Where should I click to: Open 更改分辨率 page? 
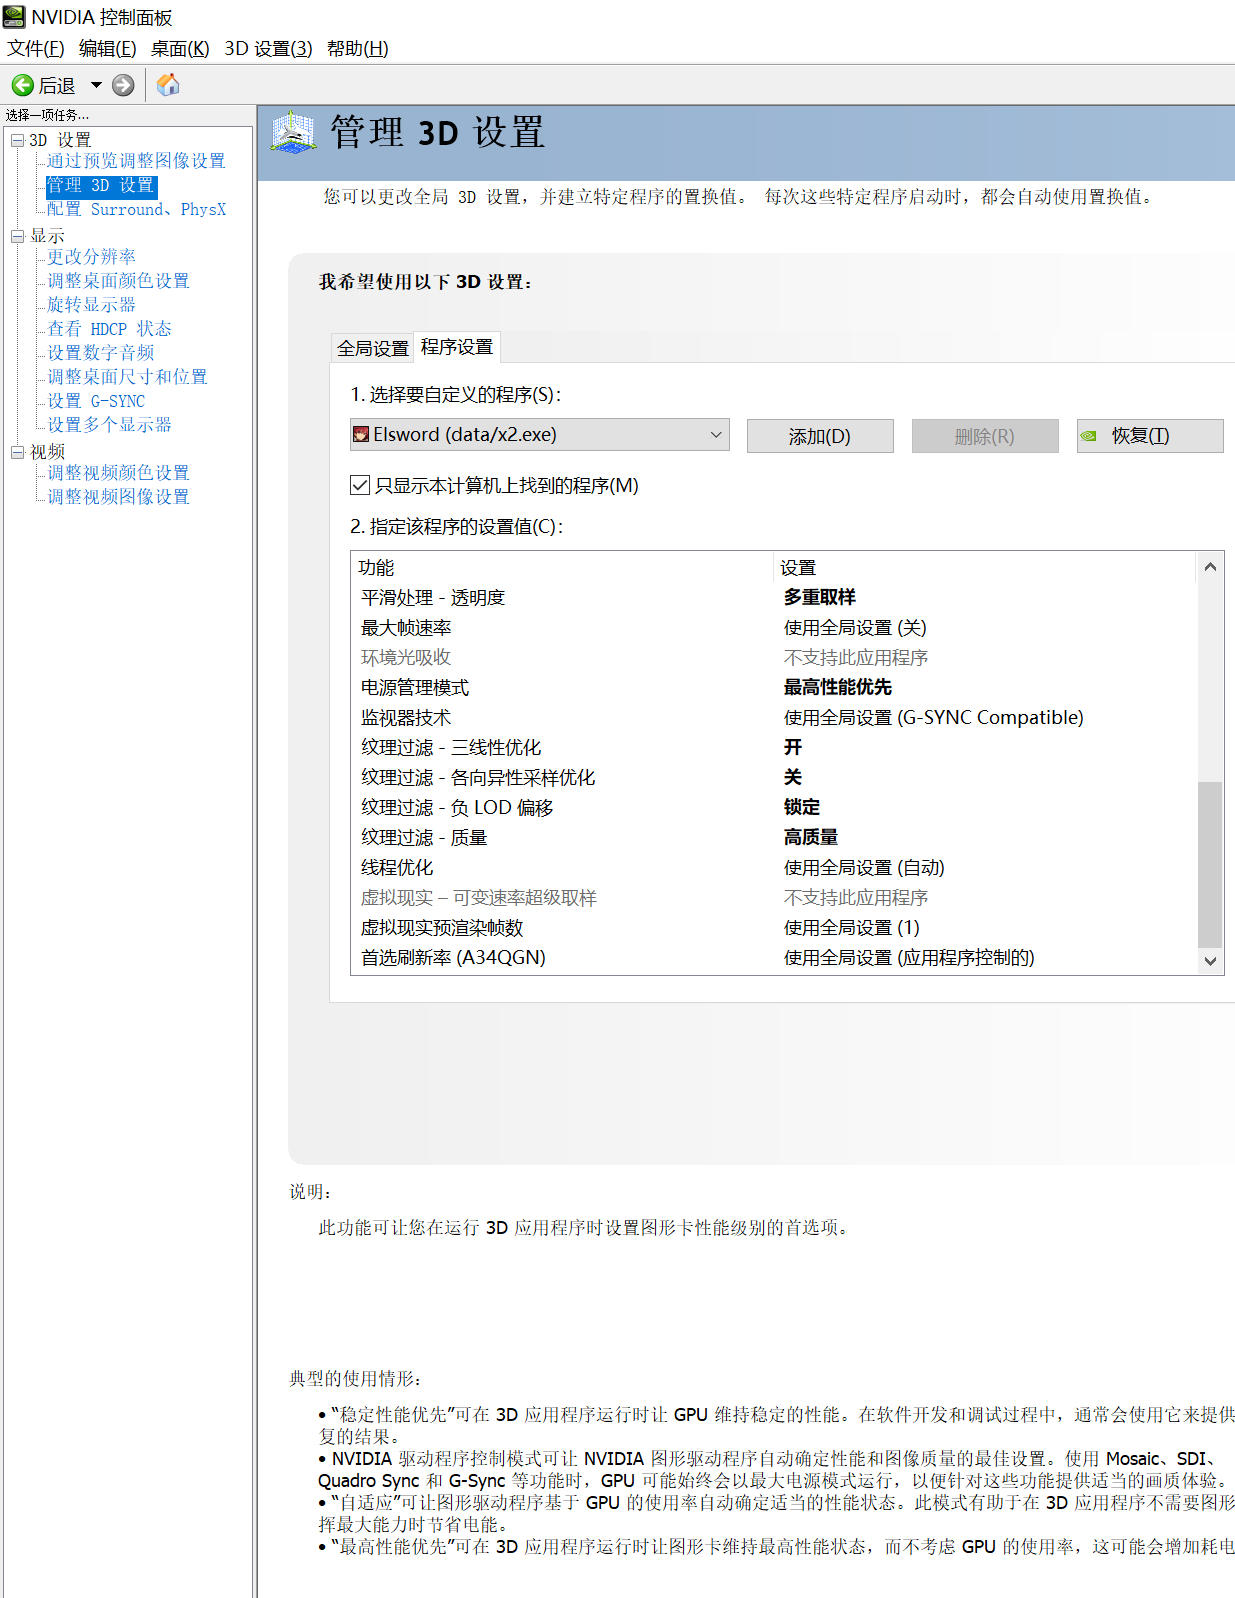tap(91, 257)
